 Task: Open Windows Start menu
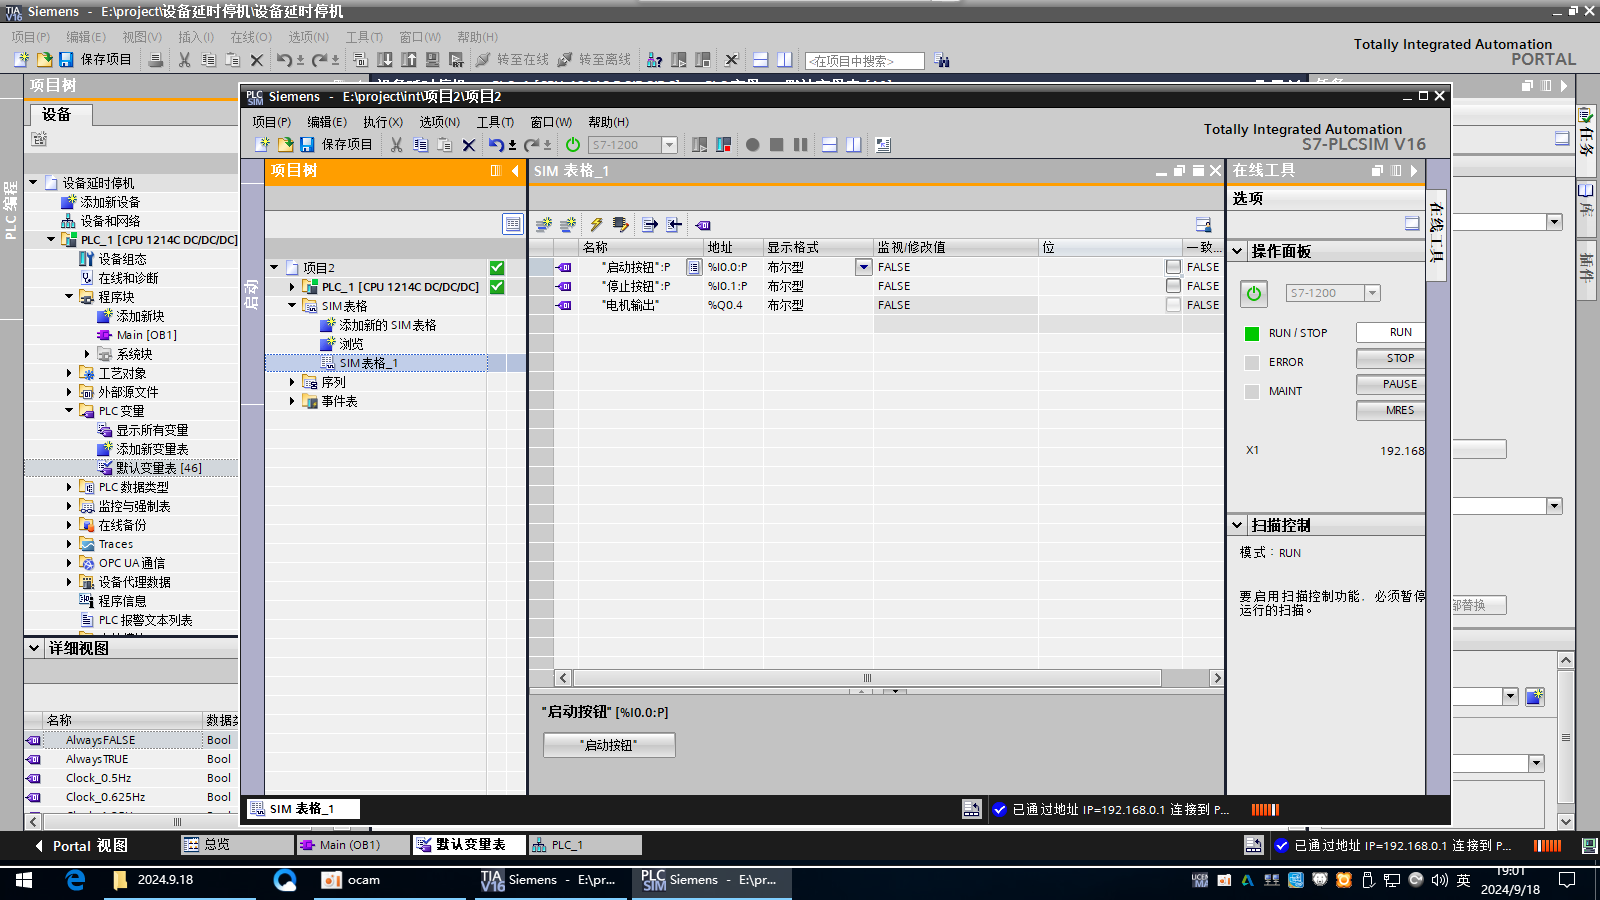[x=24, y=880]
